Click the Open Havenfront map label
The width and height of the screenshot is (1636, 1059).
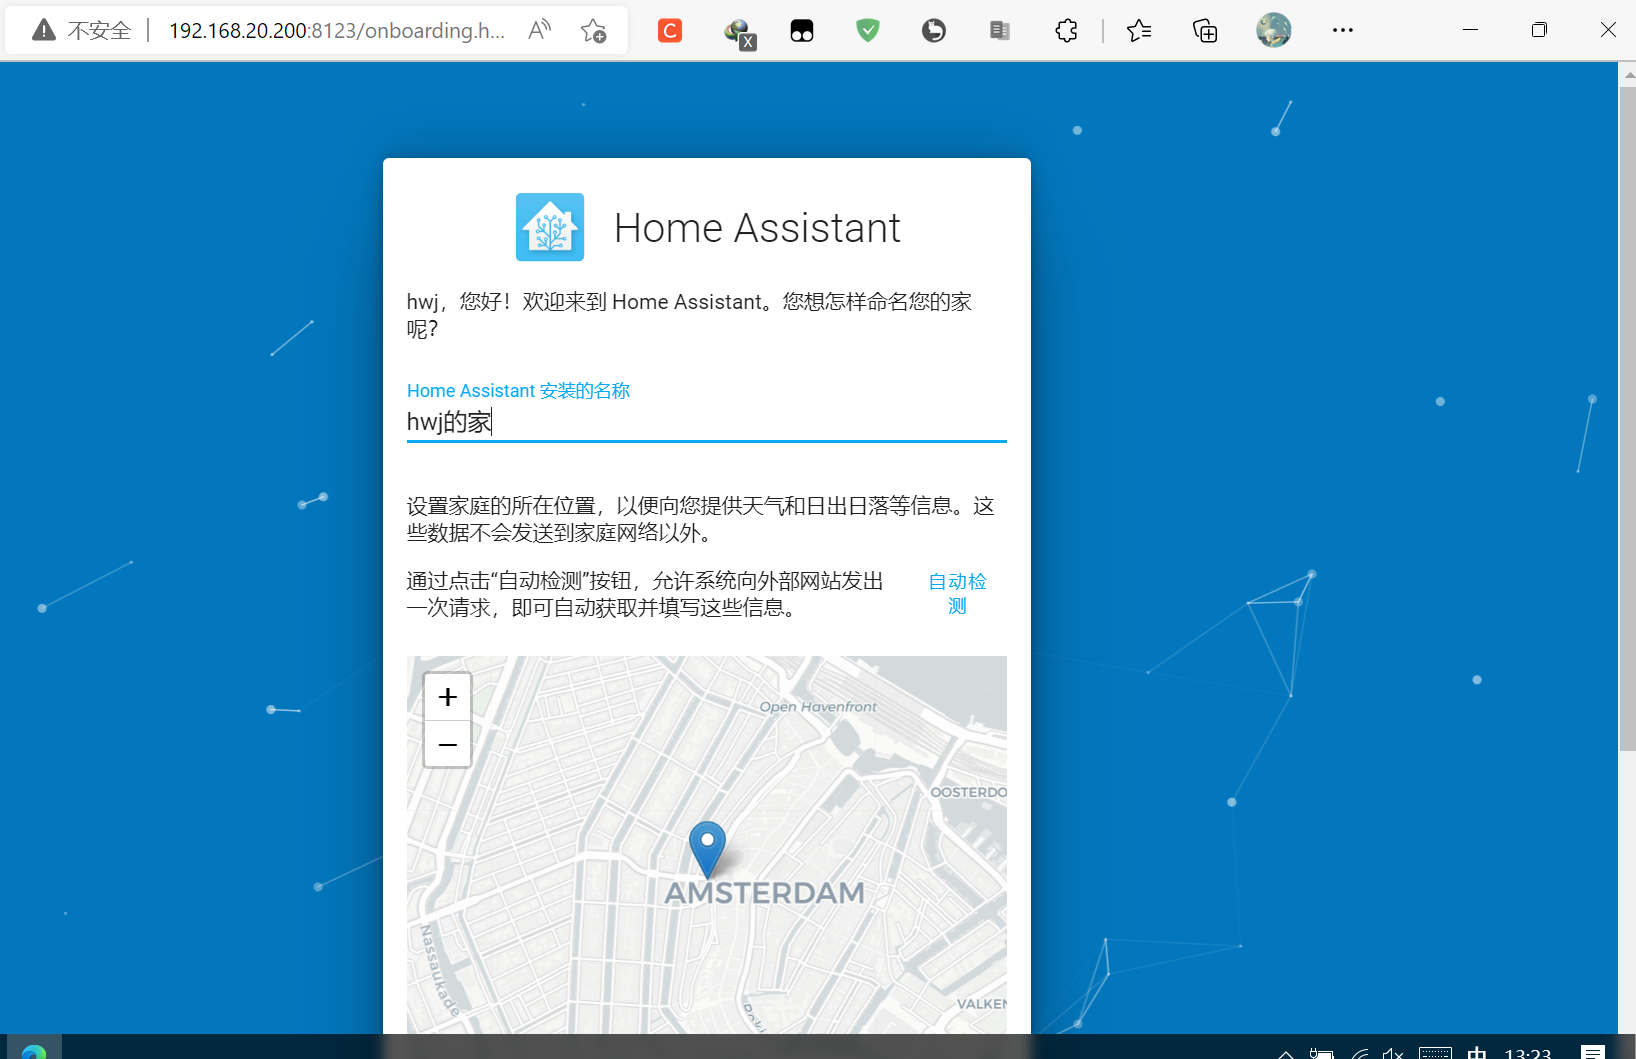[x=818, y=707]
